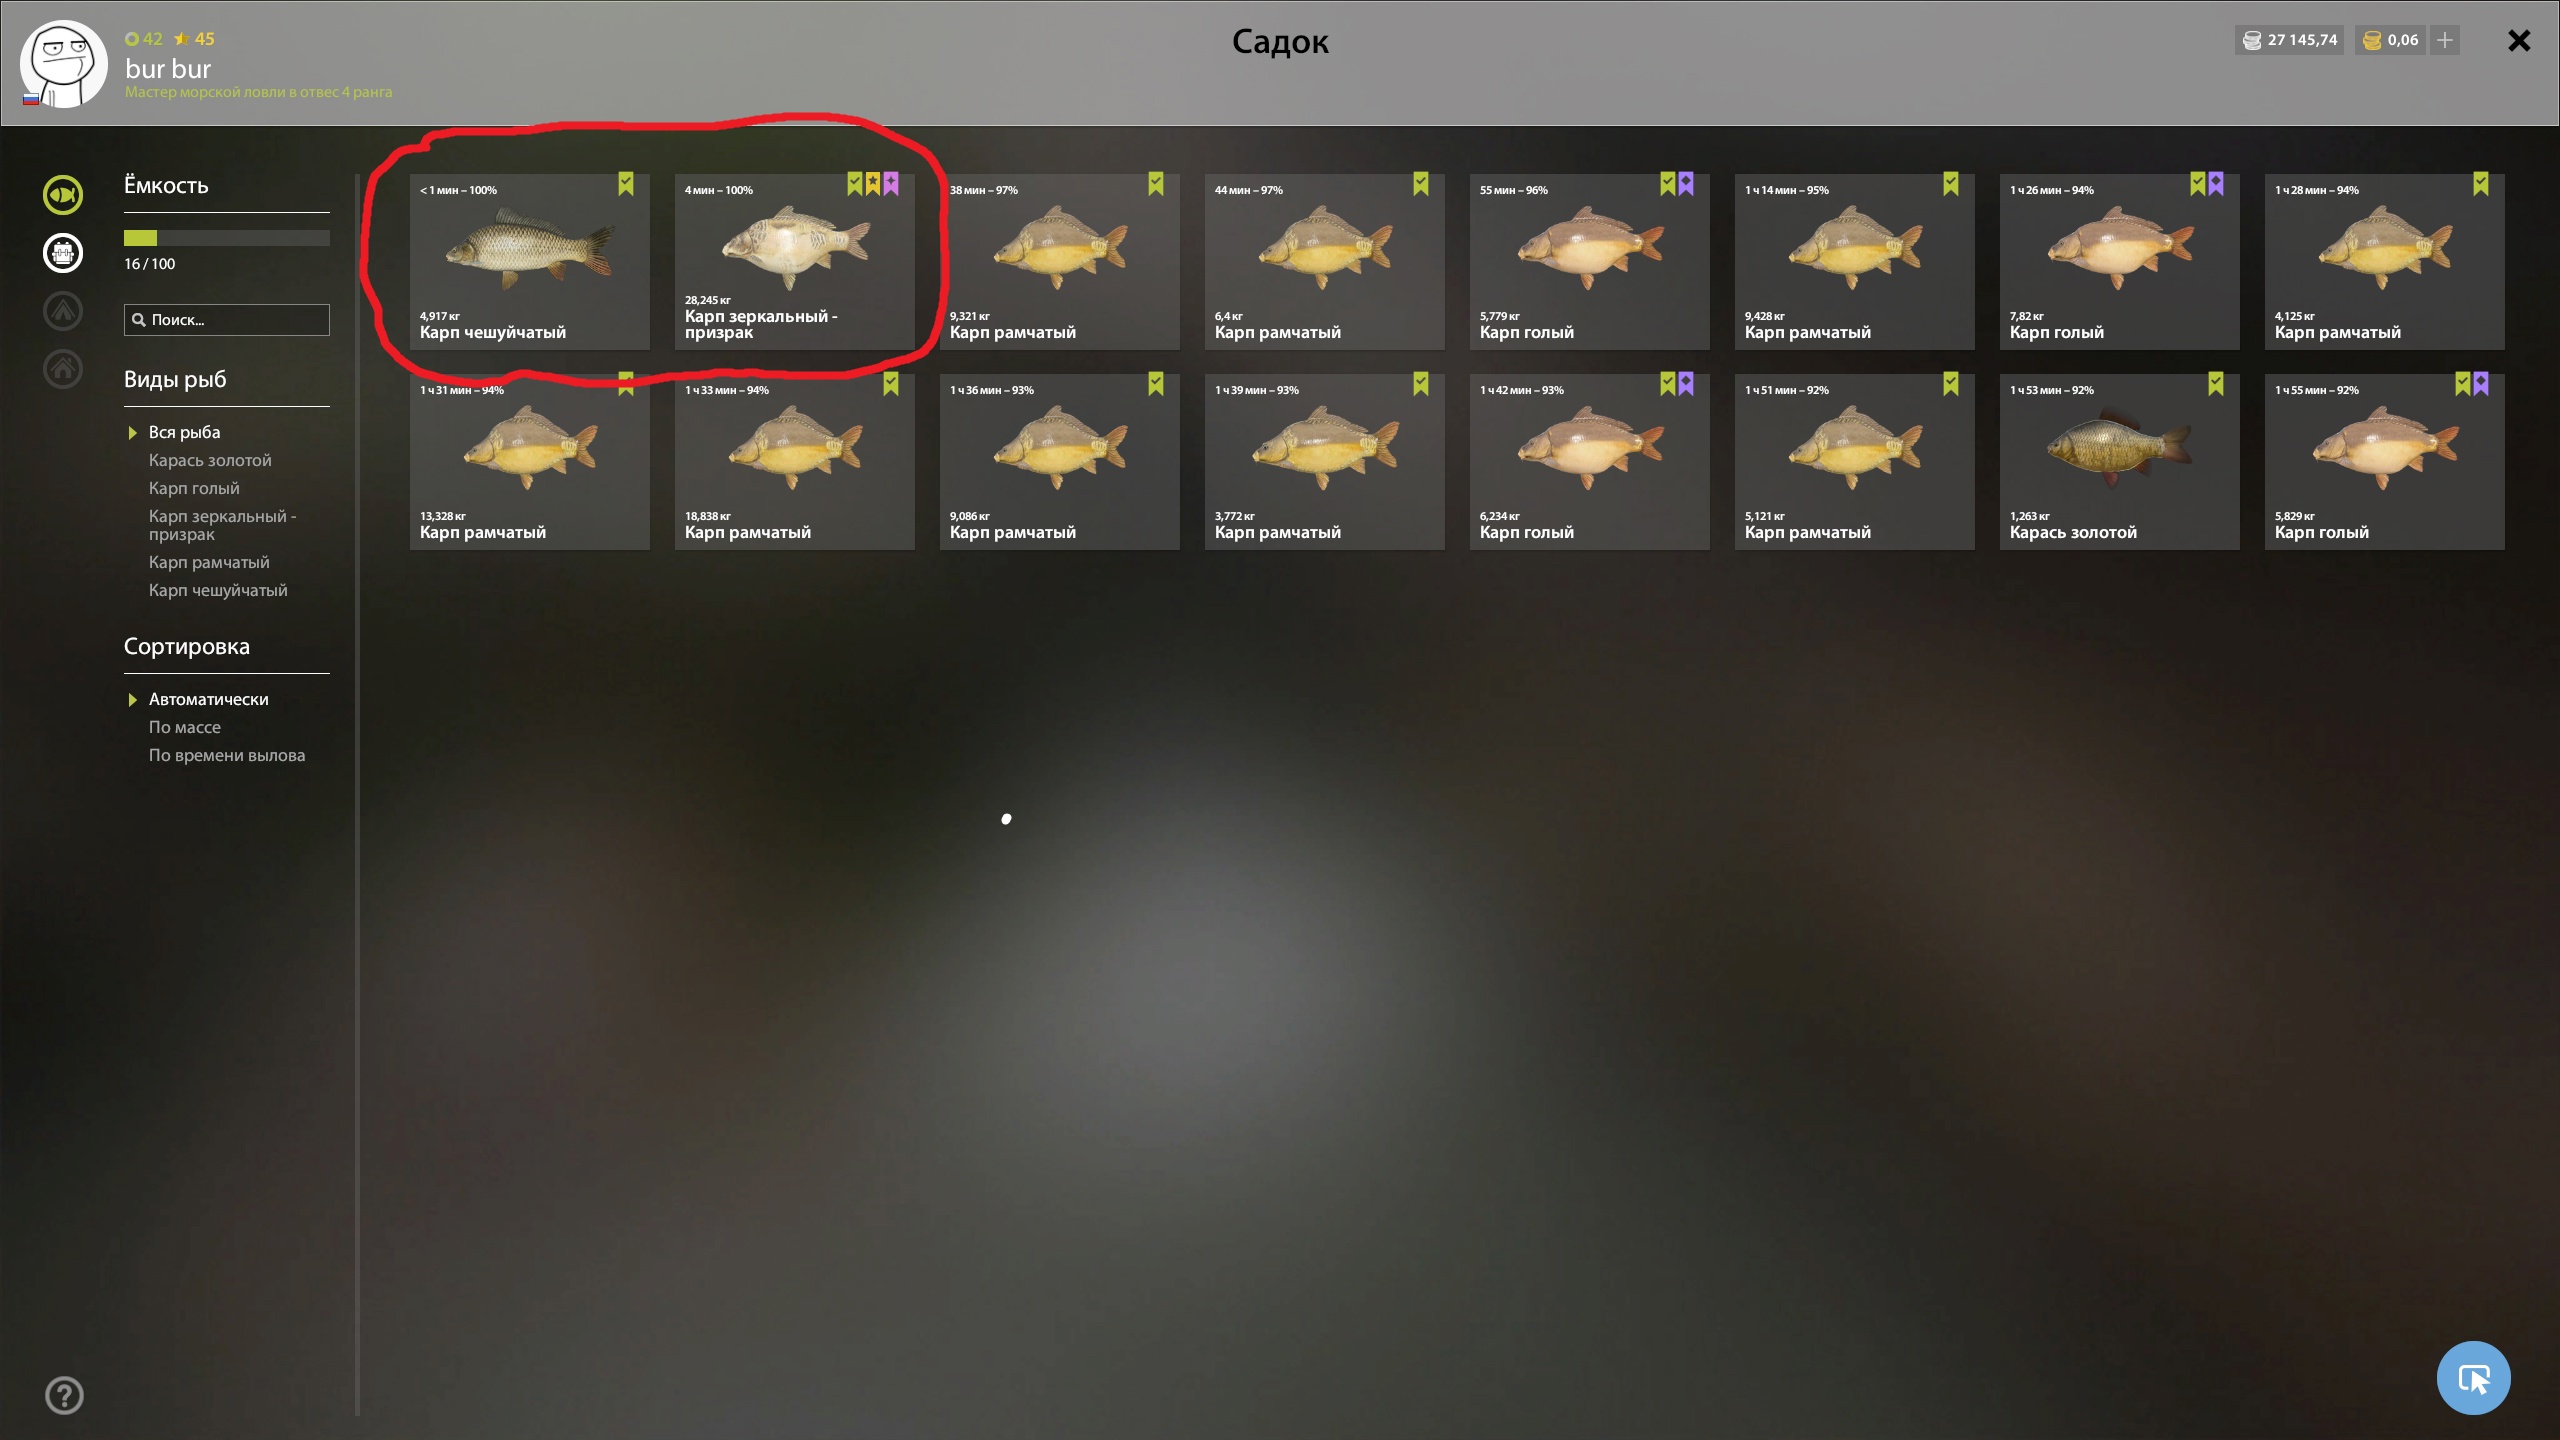Click the Ёмкость capacity progress bar
The height and width of the screenshot is (1440, 2560).
point(227,238)
